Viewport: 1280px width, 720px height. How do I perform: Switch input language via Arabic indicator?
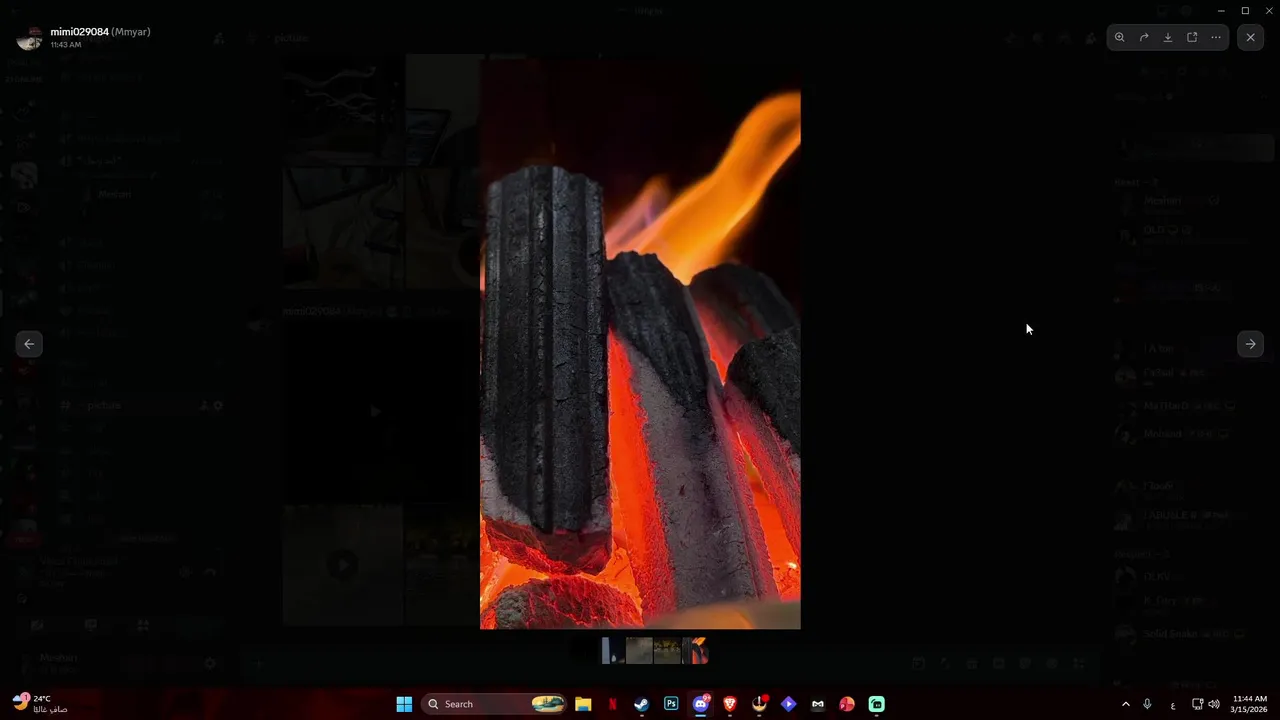click(x=1172, y=705)
